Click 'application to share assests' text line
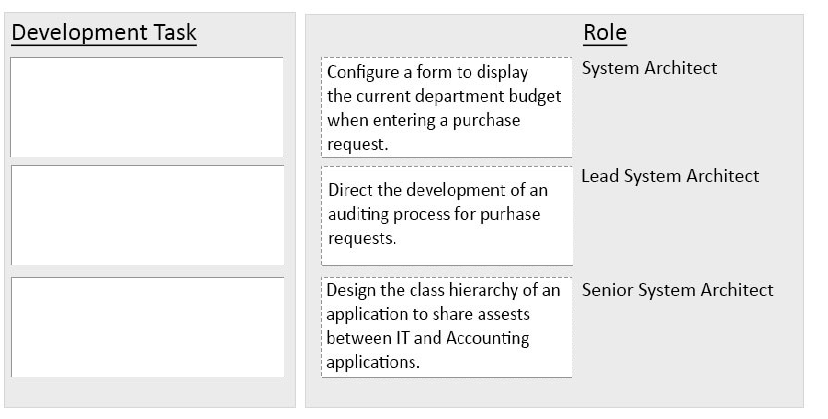The height and width of the screenshot is (419, 828). pos(428,314)
